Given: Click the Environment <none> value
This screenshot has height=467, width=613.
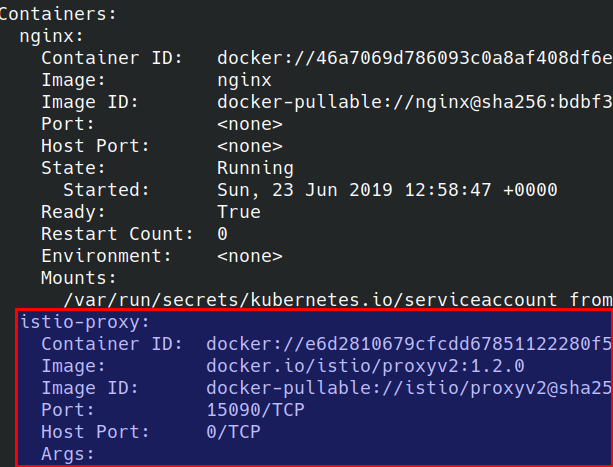Looking at the screenshot, I should tap(249, 256).
